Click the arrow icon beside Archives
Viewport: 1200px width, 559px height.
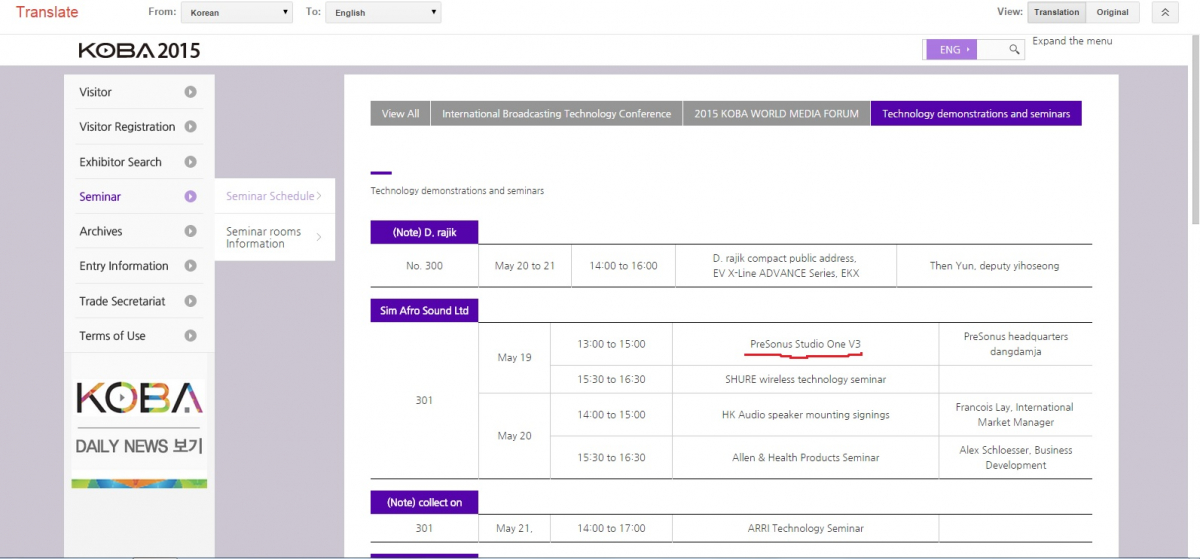coord(190,231)
